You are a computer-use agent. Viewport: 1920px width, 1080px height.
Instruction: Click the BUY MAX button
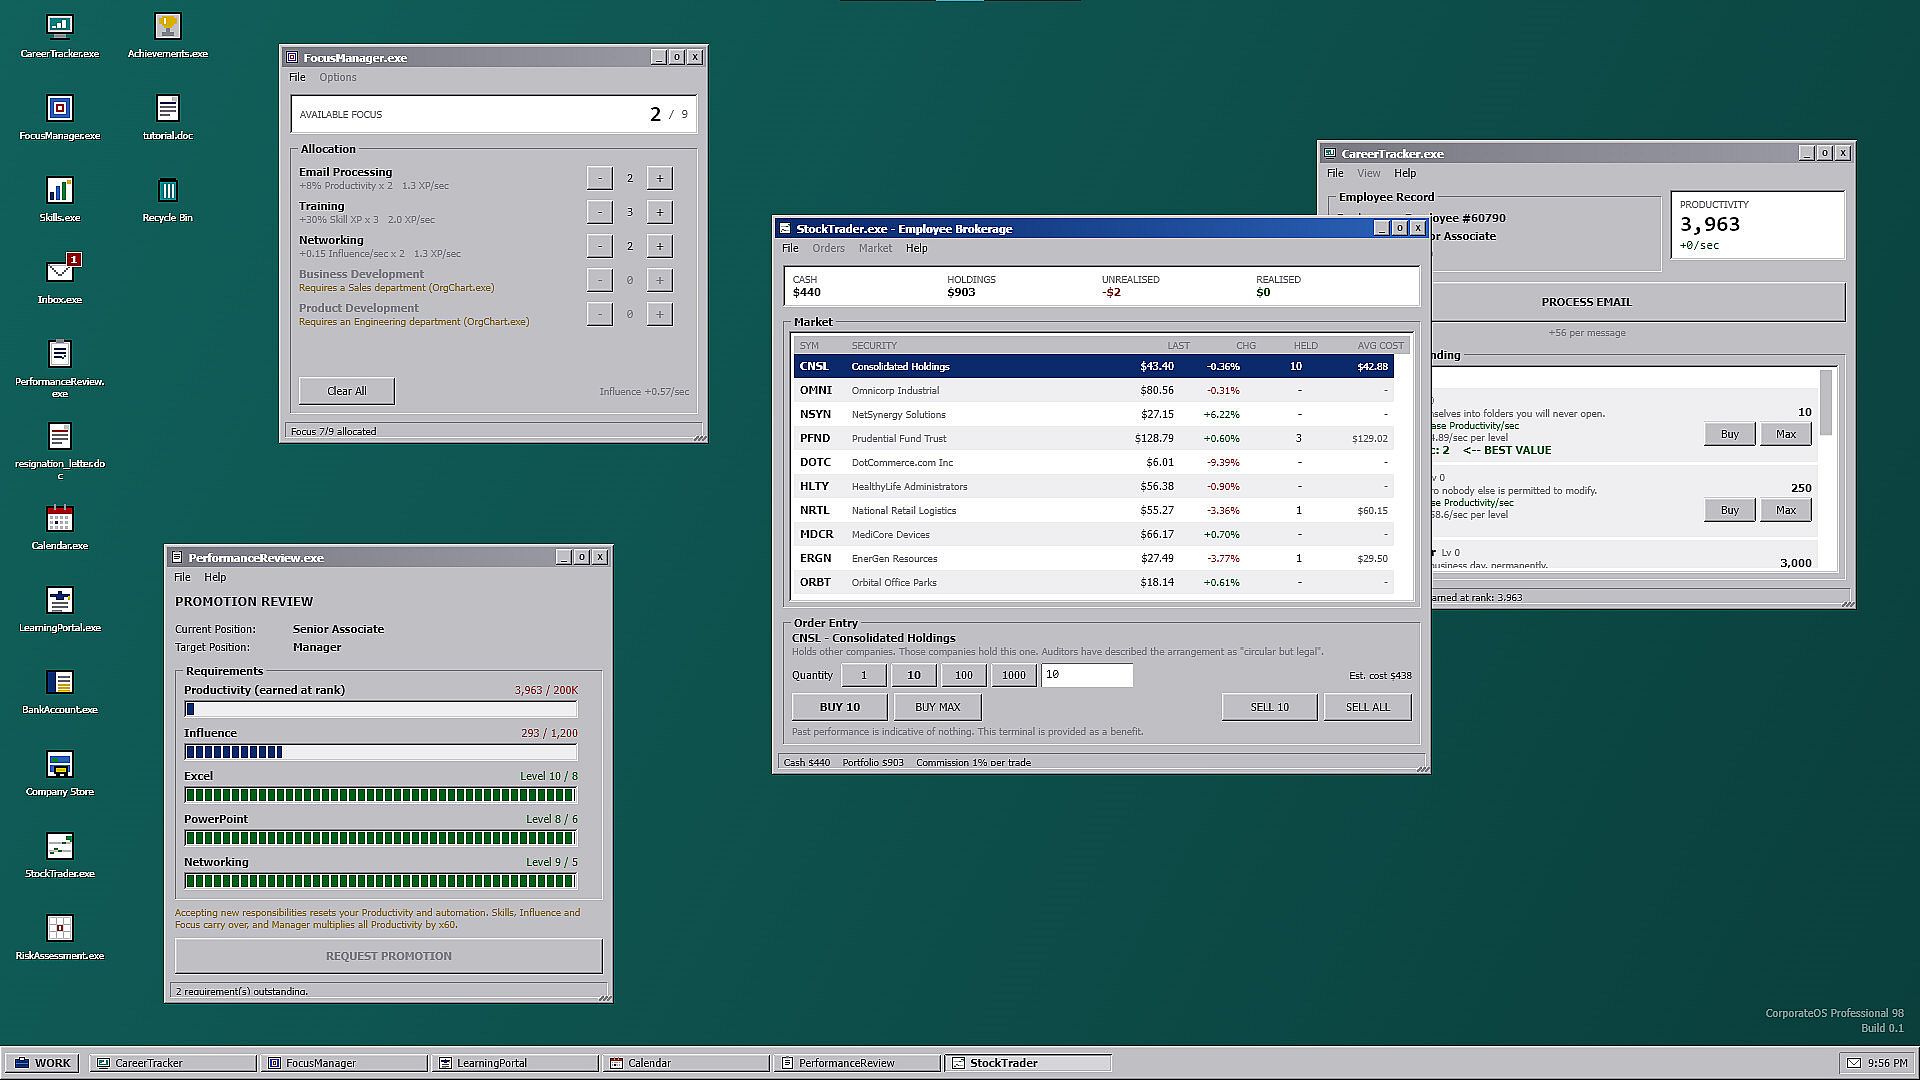pyautogui.click(x=937, y=707)
